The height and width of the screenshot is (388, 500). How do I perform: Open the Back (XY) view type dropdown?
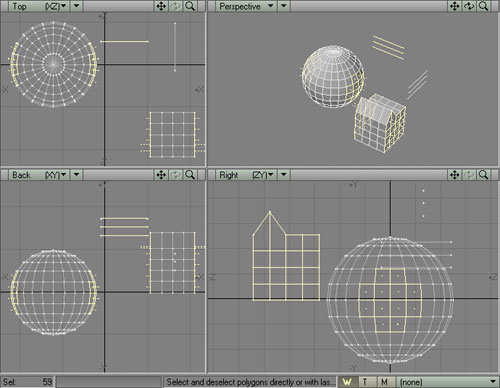click(39, 175)
